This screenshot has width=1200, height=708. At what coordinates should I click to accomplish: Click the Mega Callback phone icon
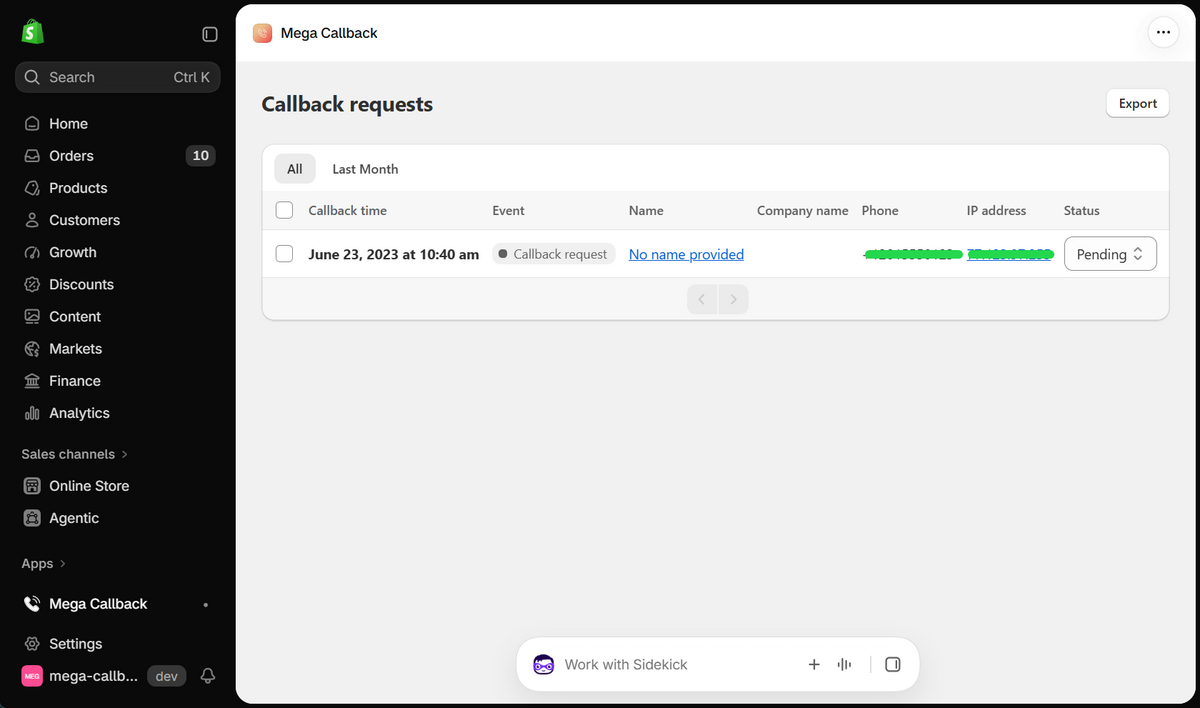point(32,604)
